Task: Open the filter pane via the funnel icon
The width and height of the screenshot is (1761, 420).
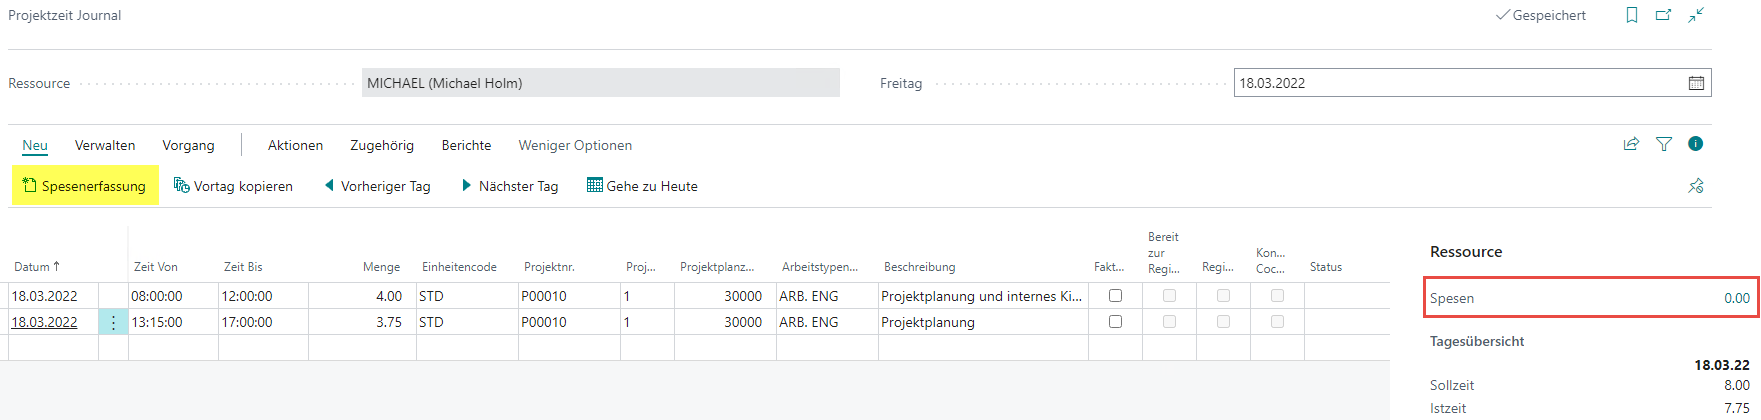Action: 1664,144
